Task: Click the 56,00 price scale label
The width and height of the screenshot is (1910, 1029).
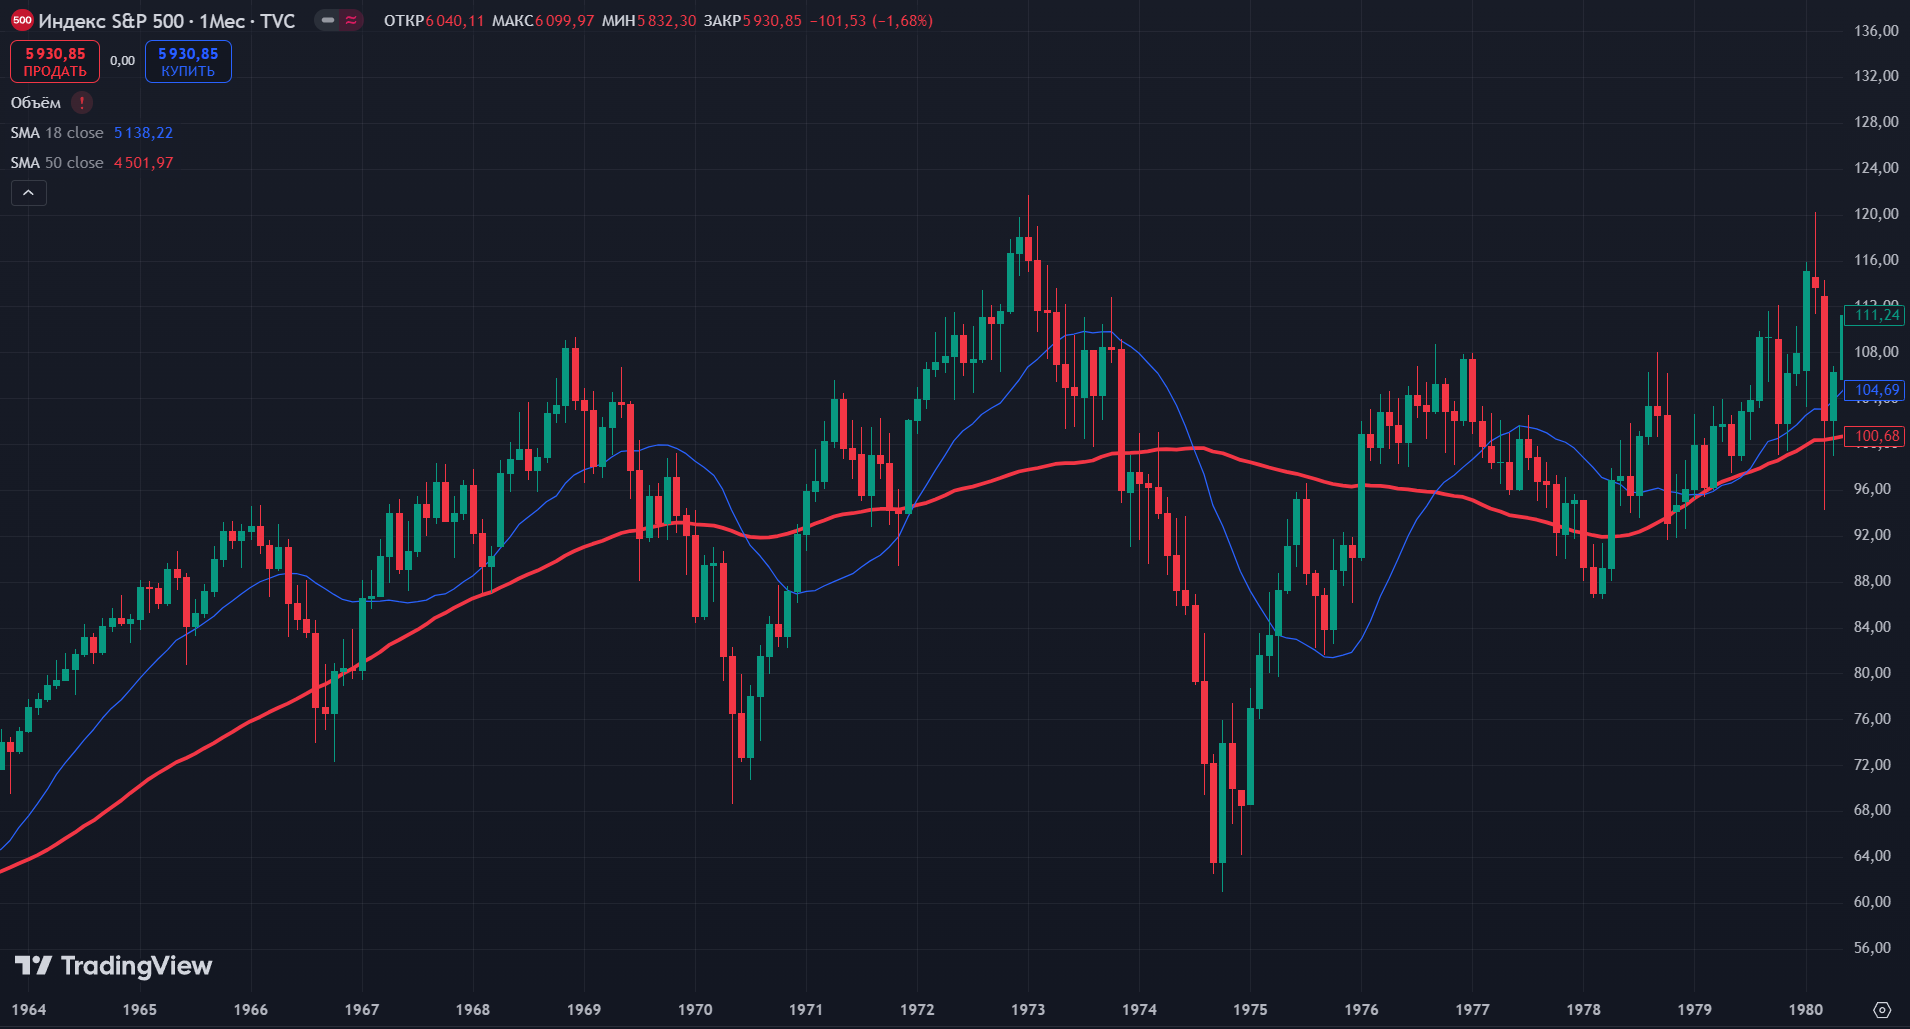Action: click(1873, 948)
